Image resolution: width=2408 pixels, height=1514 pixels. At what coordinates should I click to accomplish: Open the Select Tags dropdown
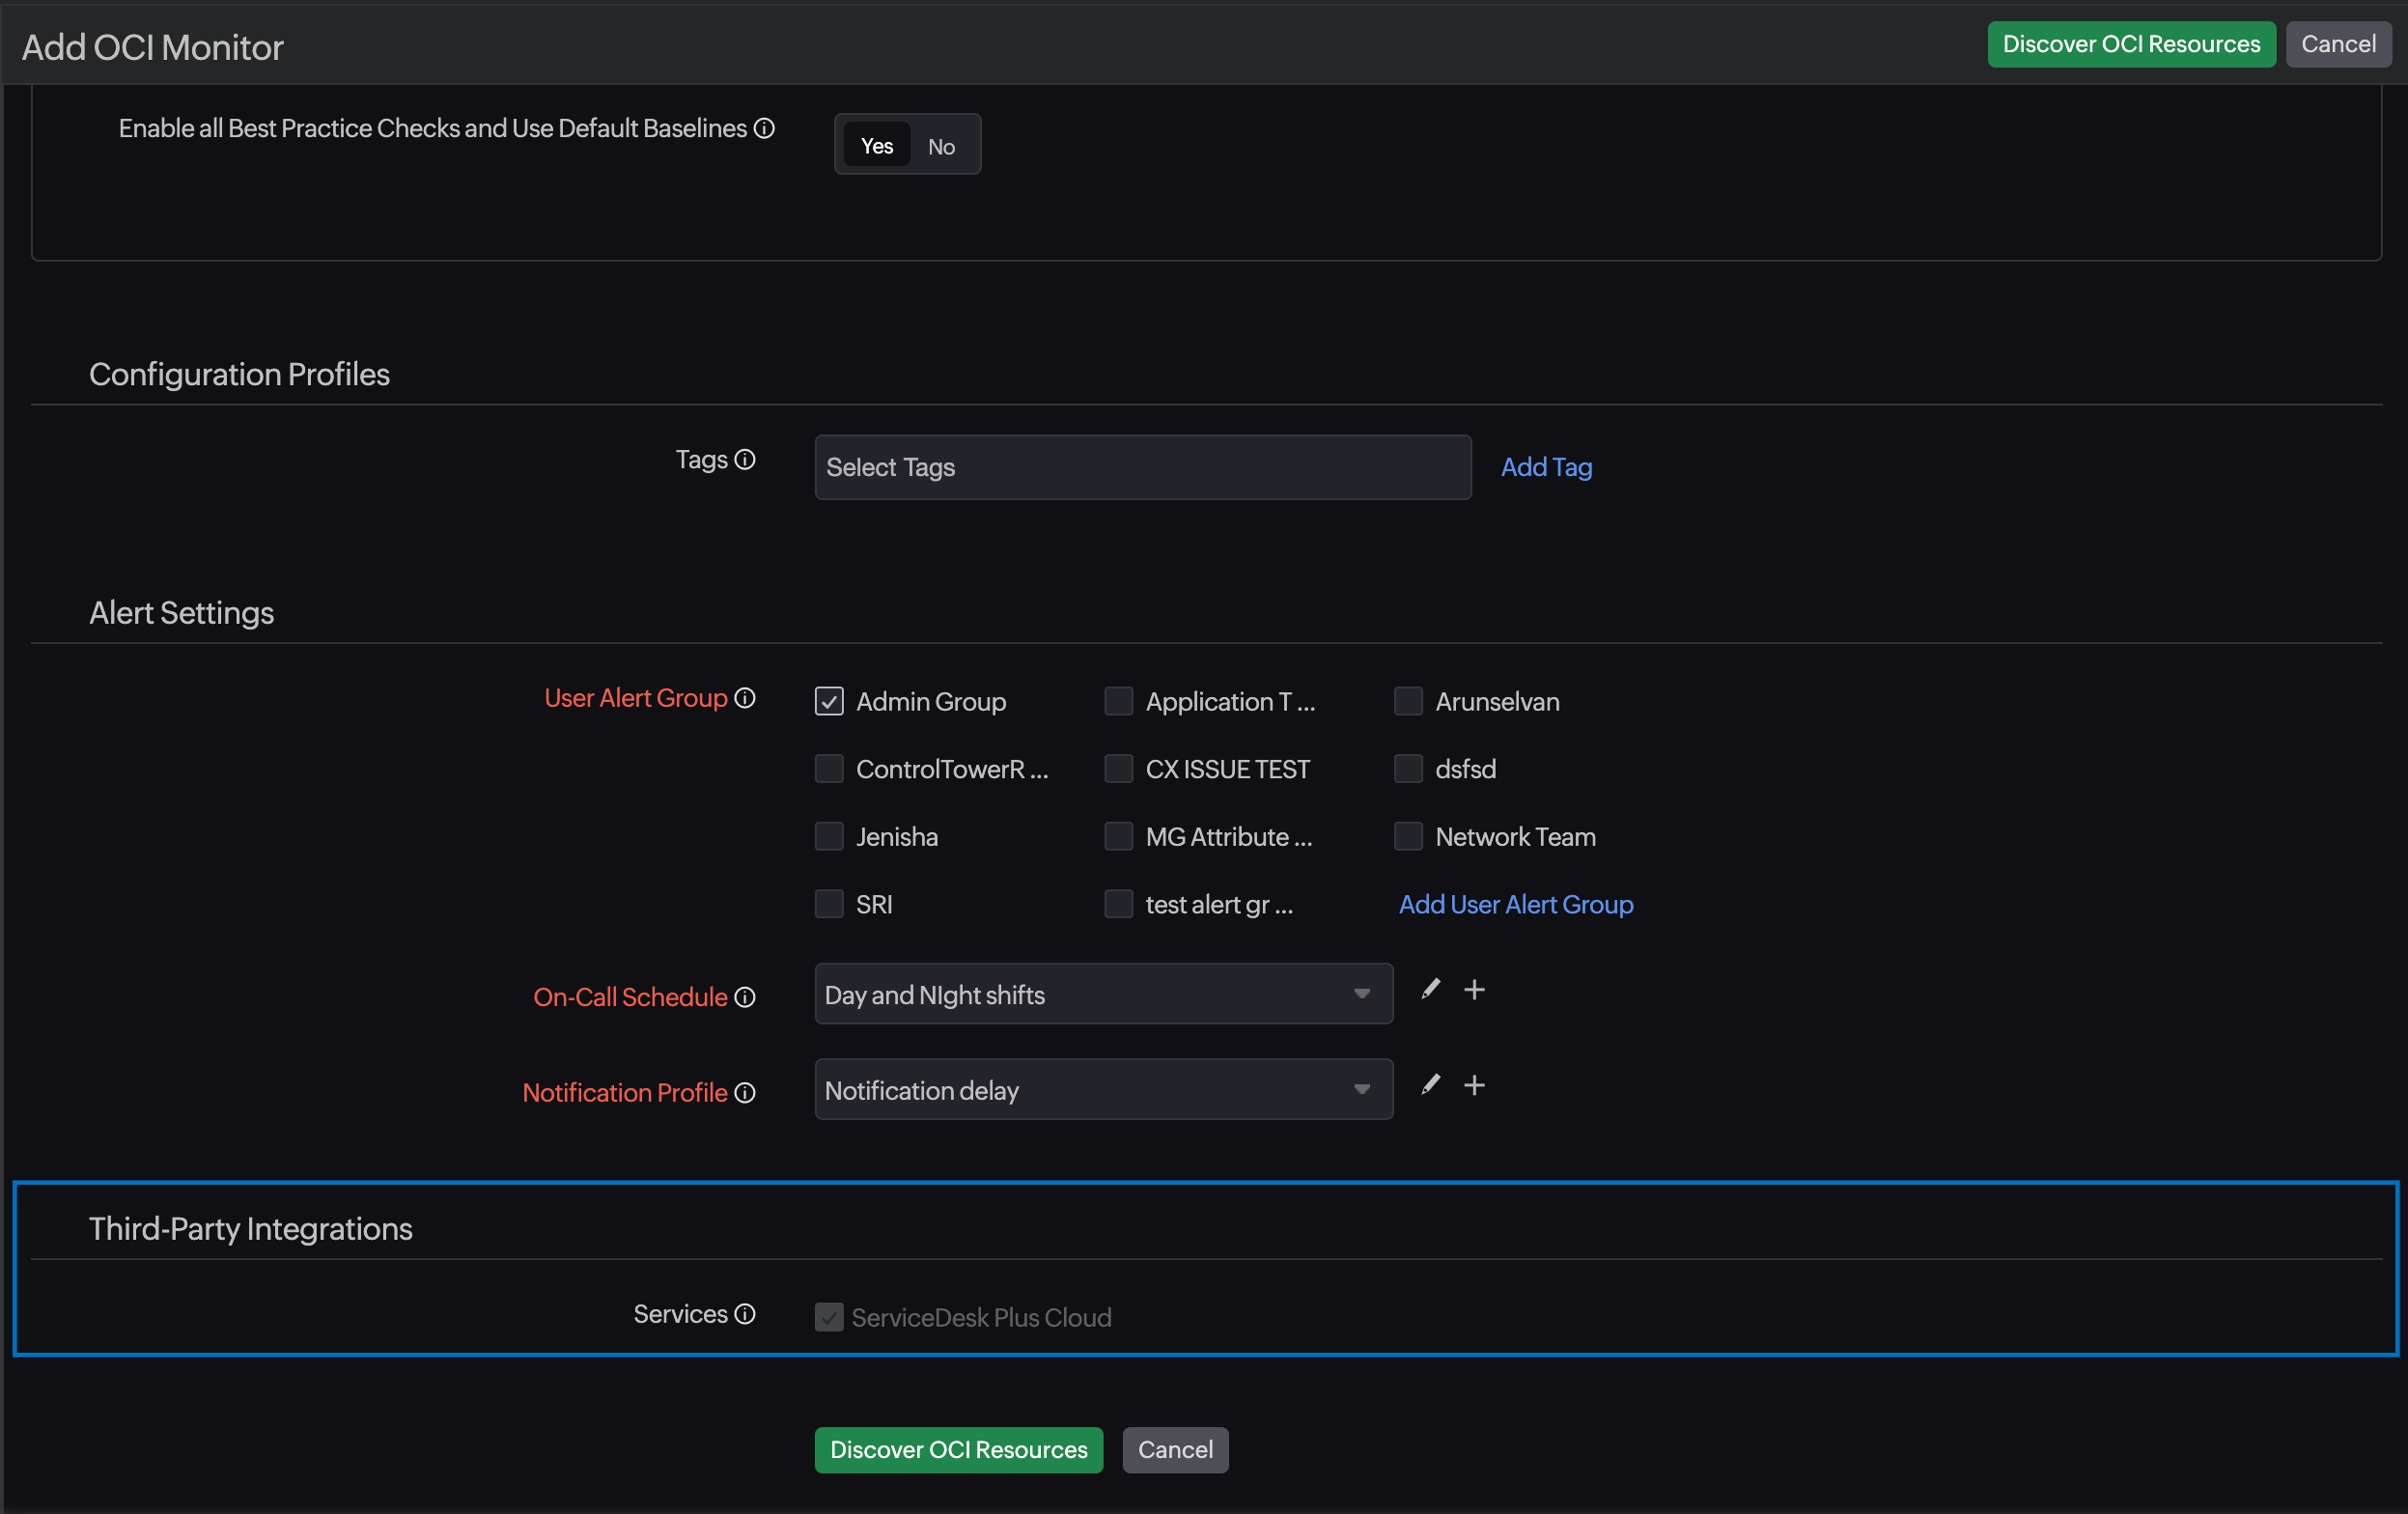pyautogui.click(x=1142, y=465)
